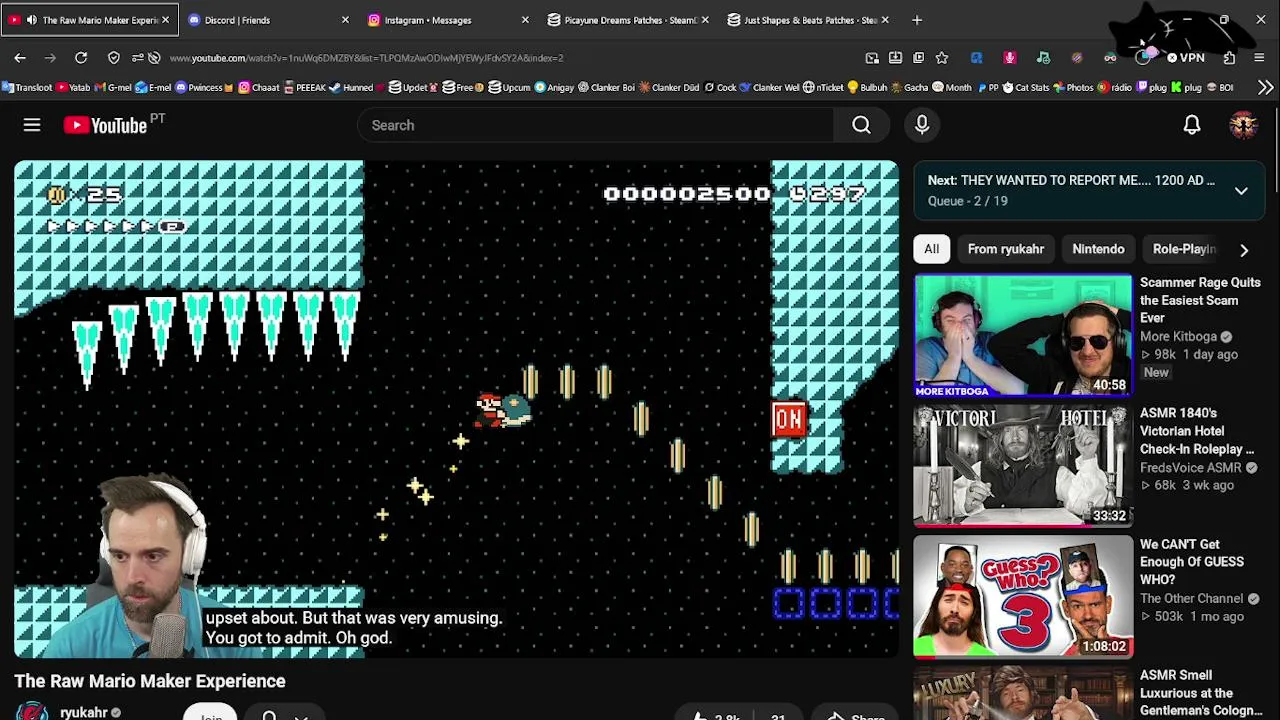Open the nTicket bookmark
The height and width of the screenshot is (720, 1280).
point(823,88)
